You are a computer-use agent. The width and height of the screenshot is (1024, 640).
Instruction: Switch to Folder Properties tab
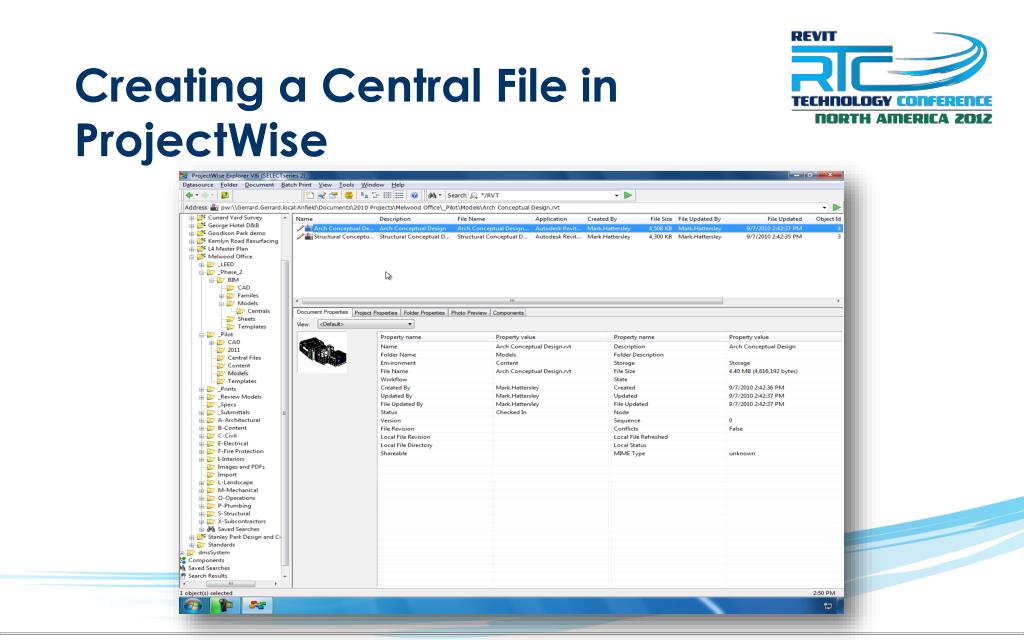pyautogui.click(x=424, y=313)
